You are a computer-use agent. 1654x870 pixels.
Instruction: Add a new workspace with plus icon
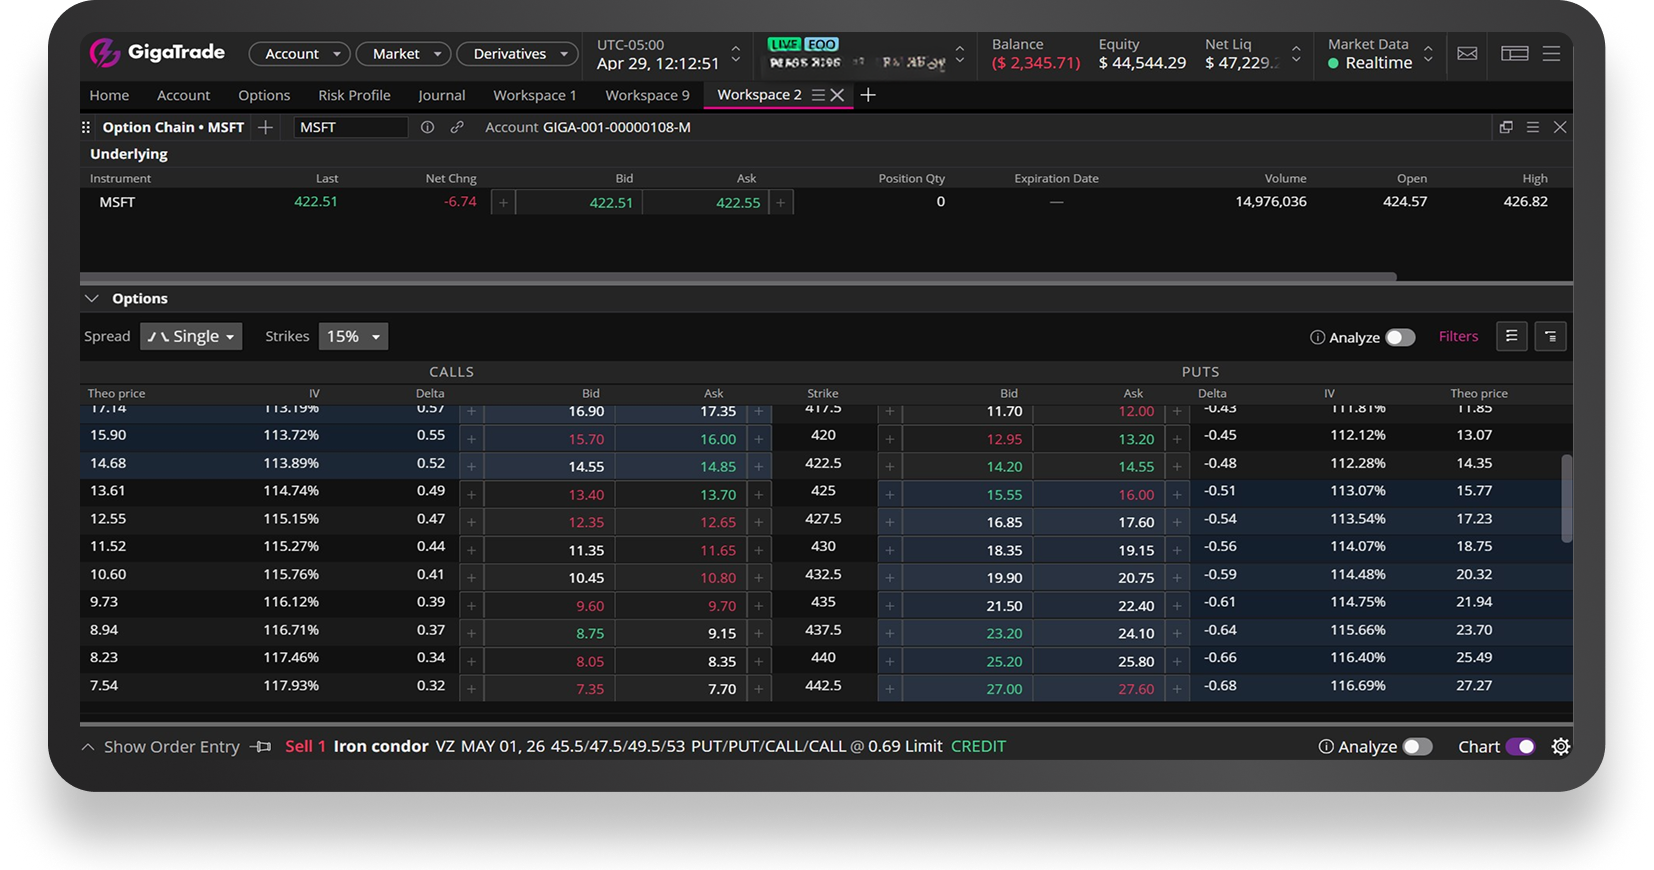[868, 95]
